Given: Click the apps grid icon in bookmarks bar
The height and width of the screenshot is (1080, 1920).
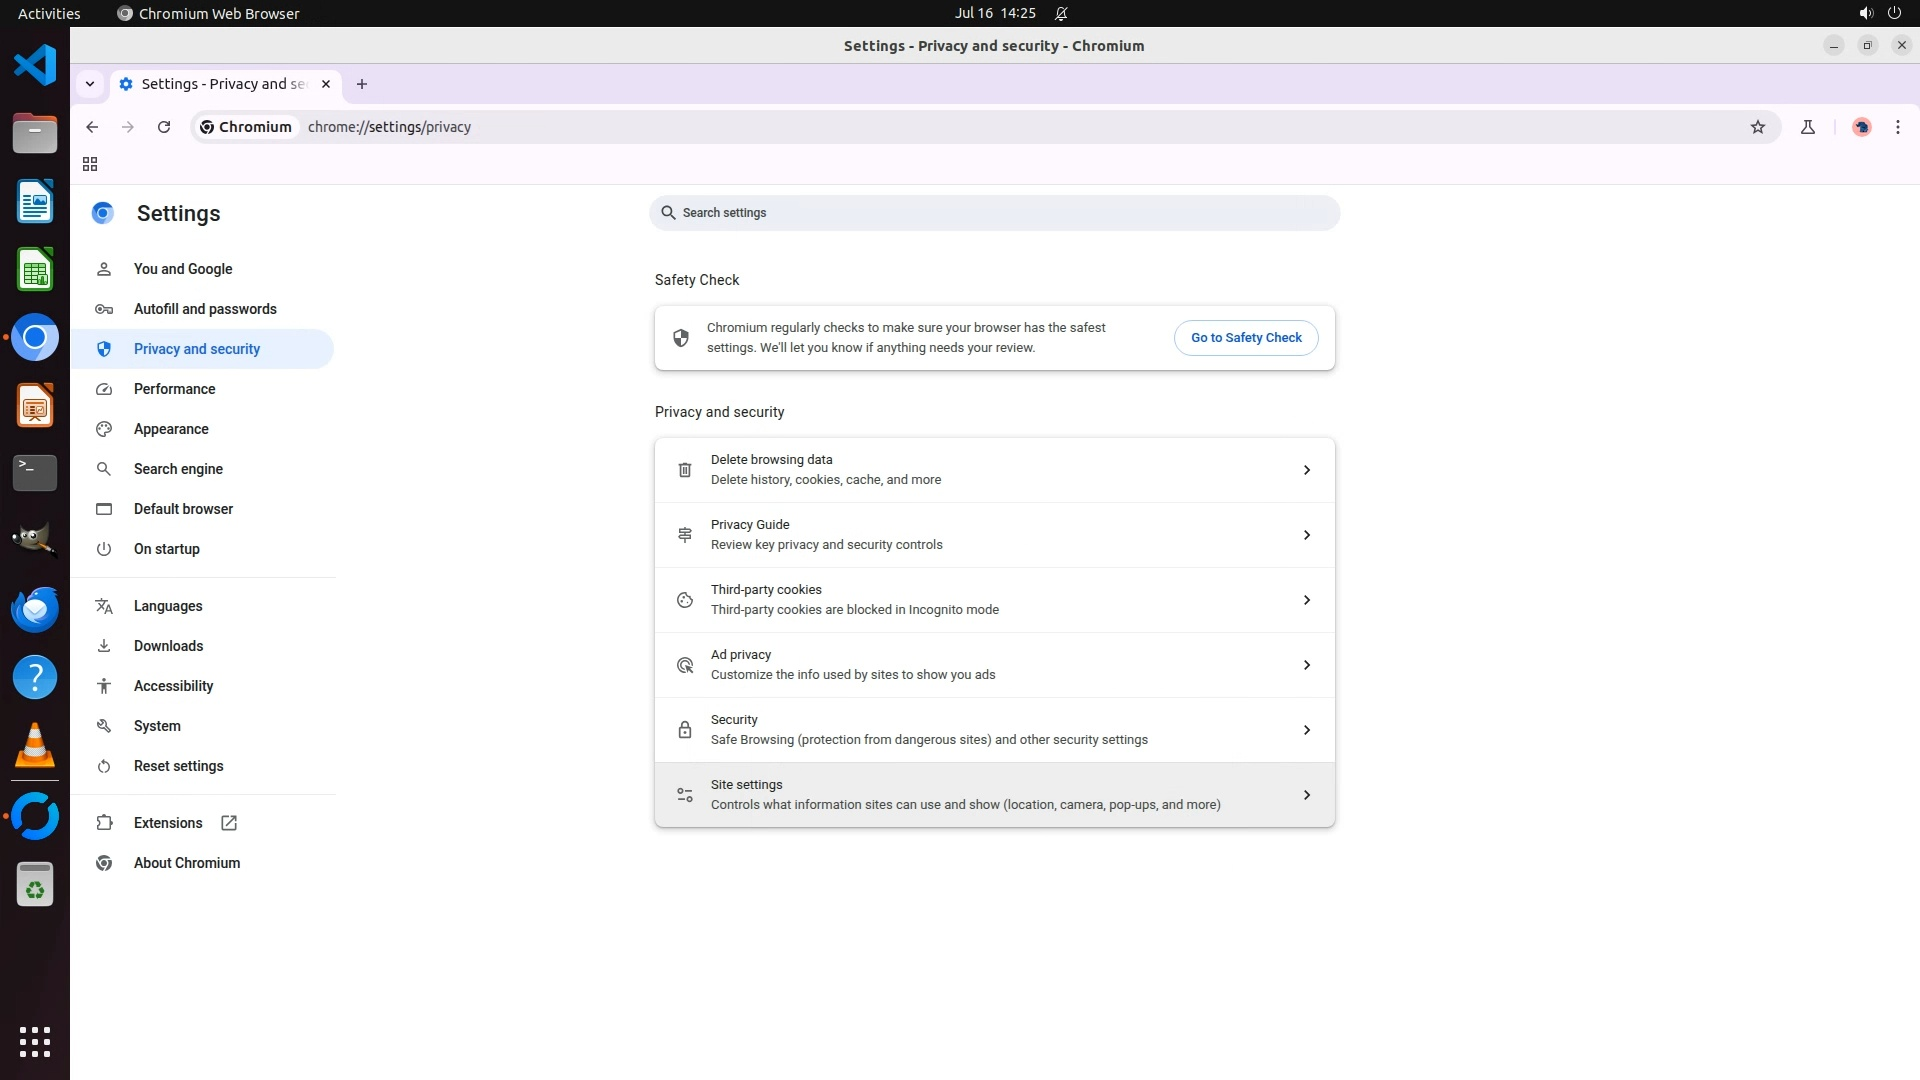Looking at the screenshot, I should (x=90, y=164).
